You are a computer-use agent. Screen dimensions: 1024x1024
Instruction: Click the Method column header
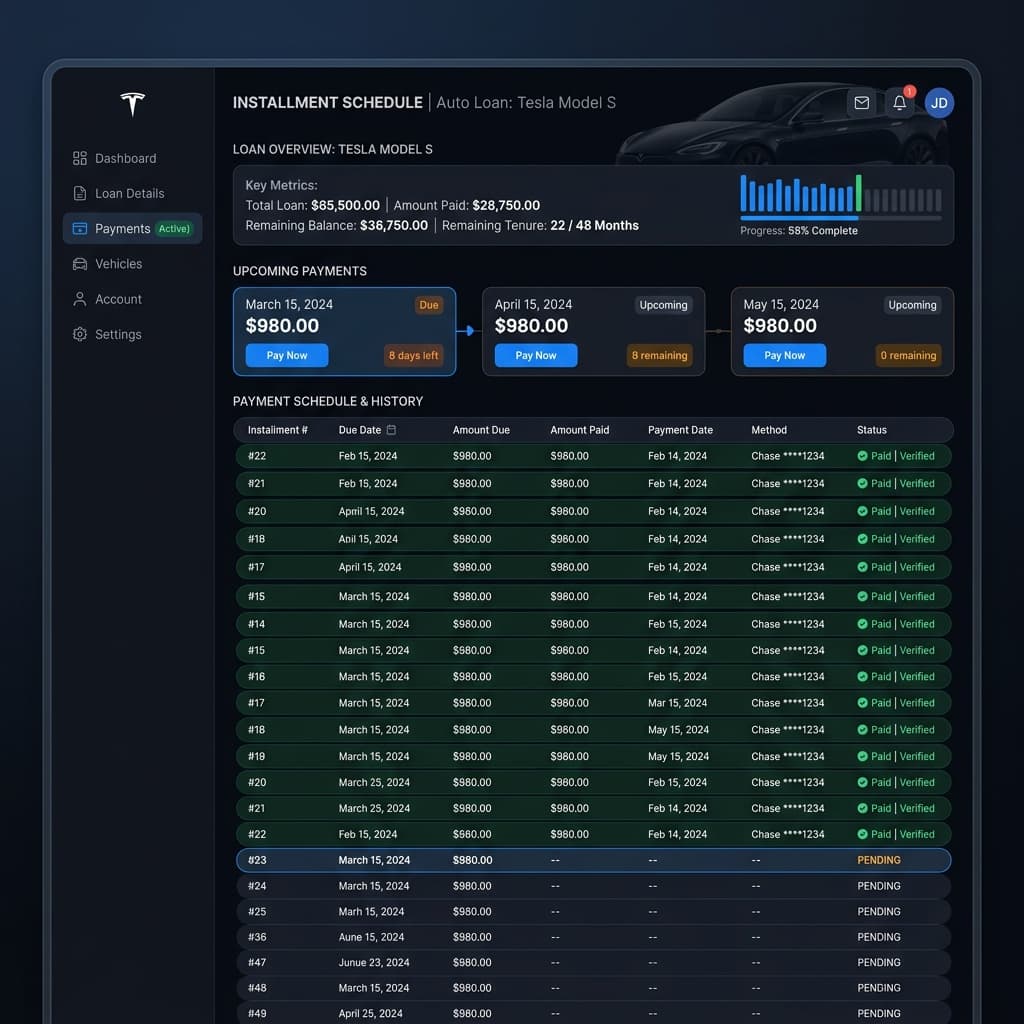point(769,430)
